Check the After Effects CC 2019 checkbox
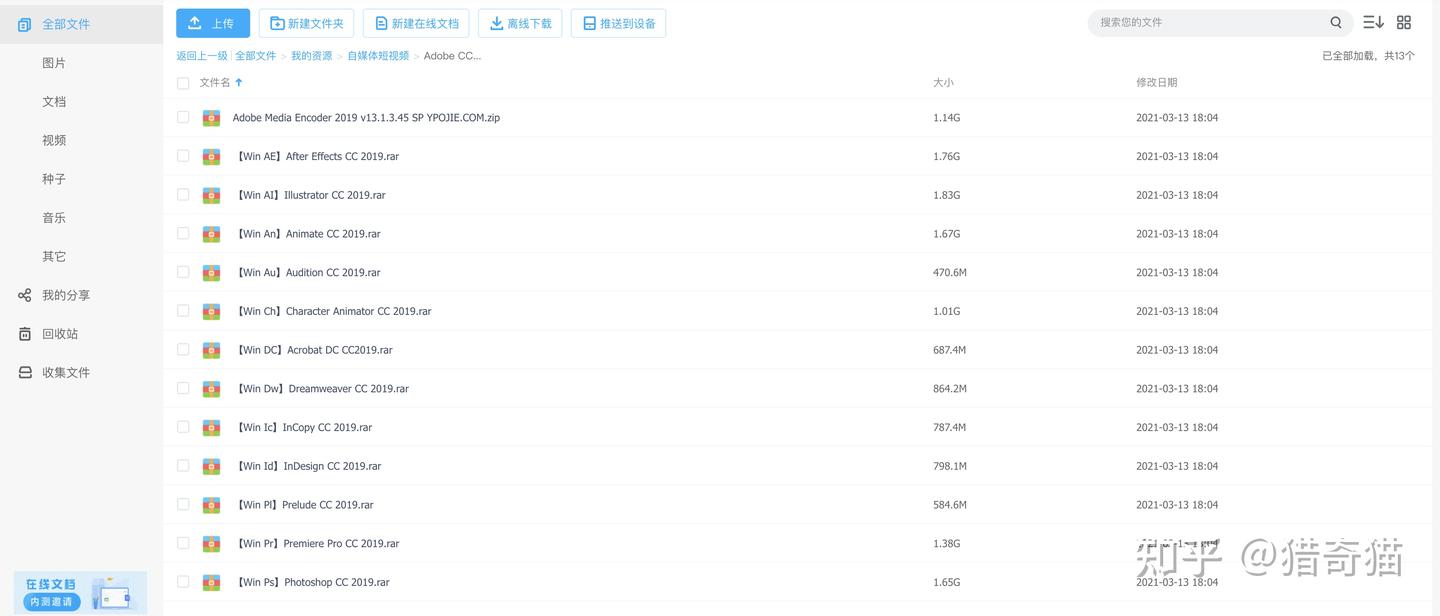Image resolution: width=1440 pixels, height=616 pixels. 183,156
